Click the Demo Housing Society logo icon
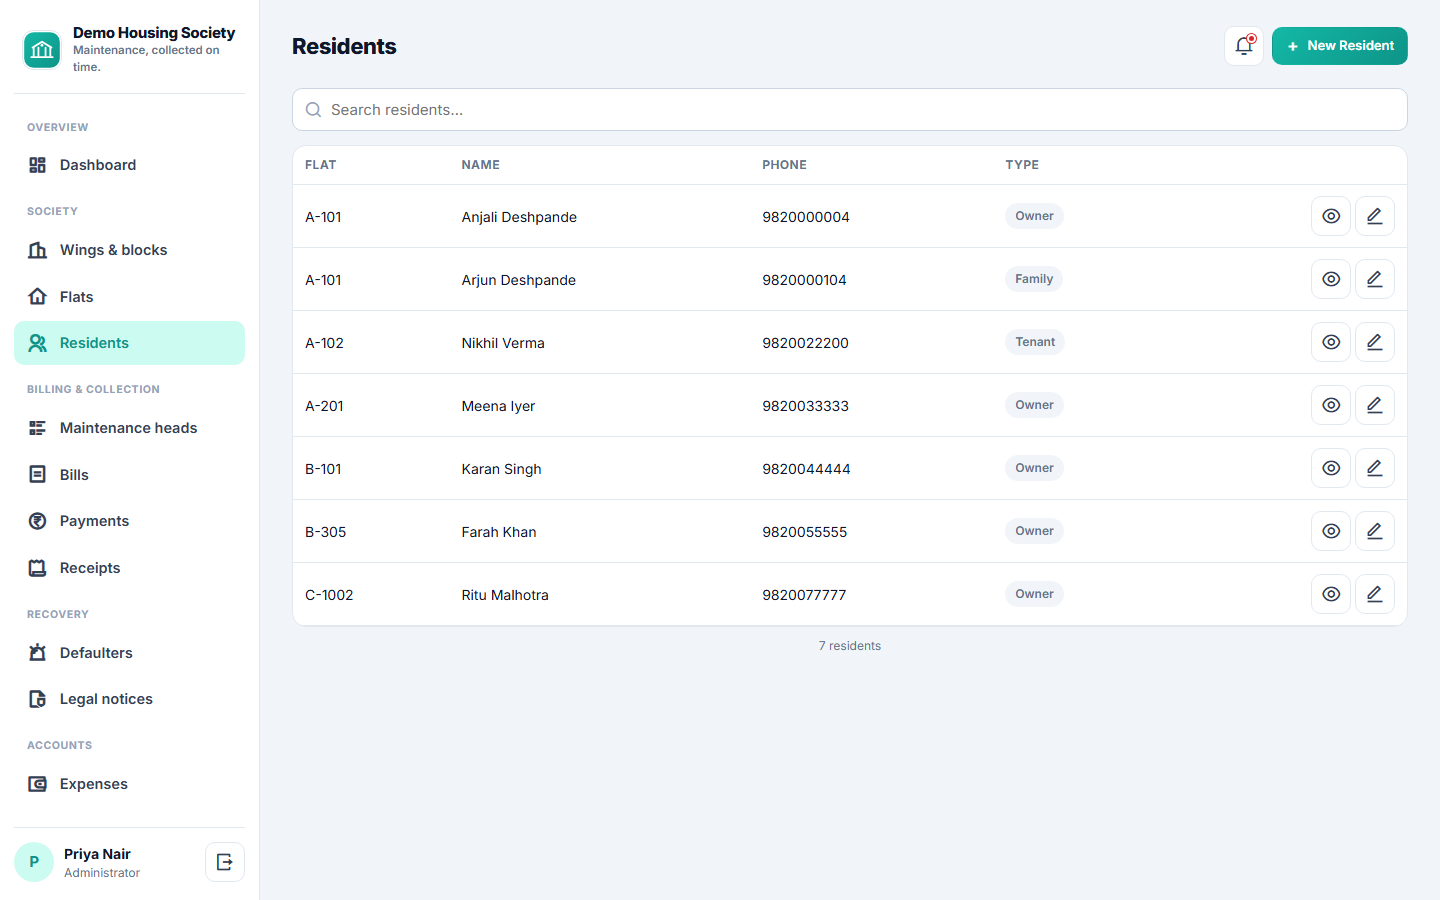The width and height of the screenshot is (1440, 900). click(42, 50)
